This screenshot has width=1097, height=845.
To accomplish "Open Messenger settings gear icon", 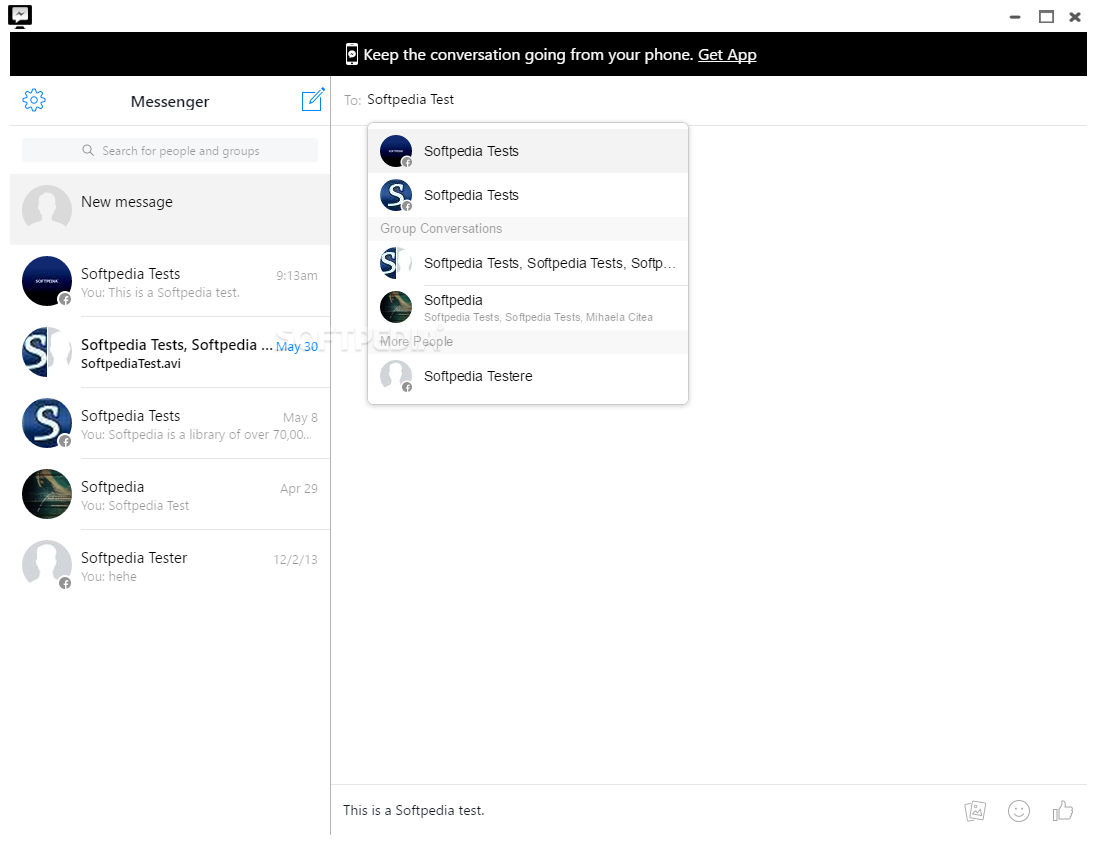I will tap(34, 100).
